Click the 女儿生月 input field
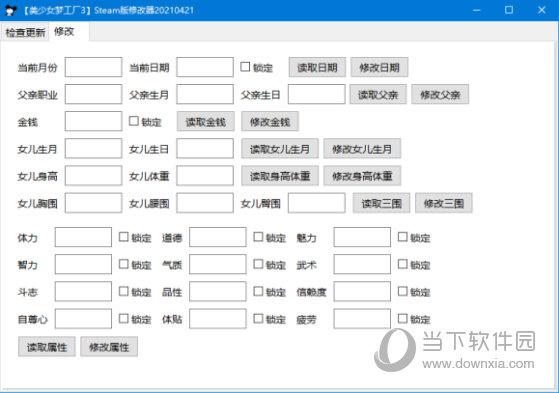Screen dimensions: 559x393 pyautogui.click(x=93, y=148)
